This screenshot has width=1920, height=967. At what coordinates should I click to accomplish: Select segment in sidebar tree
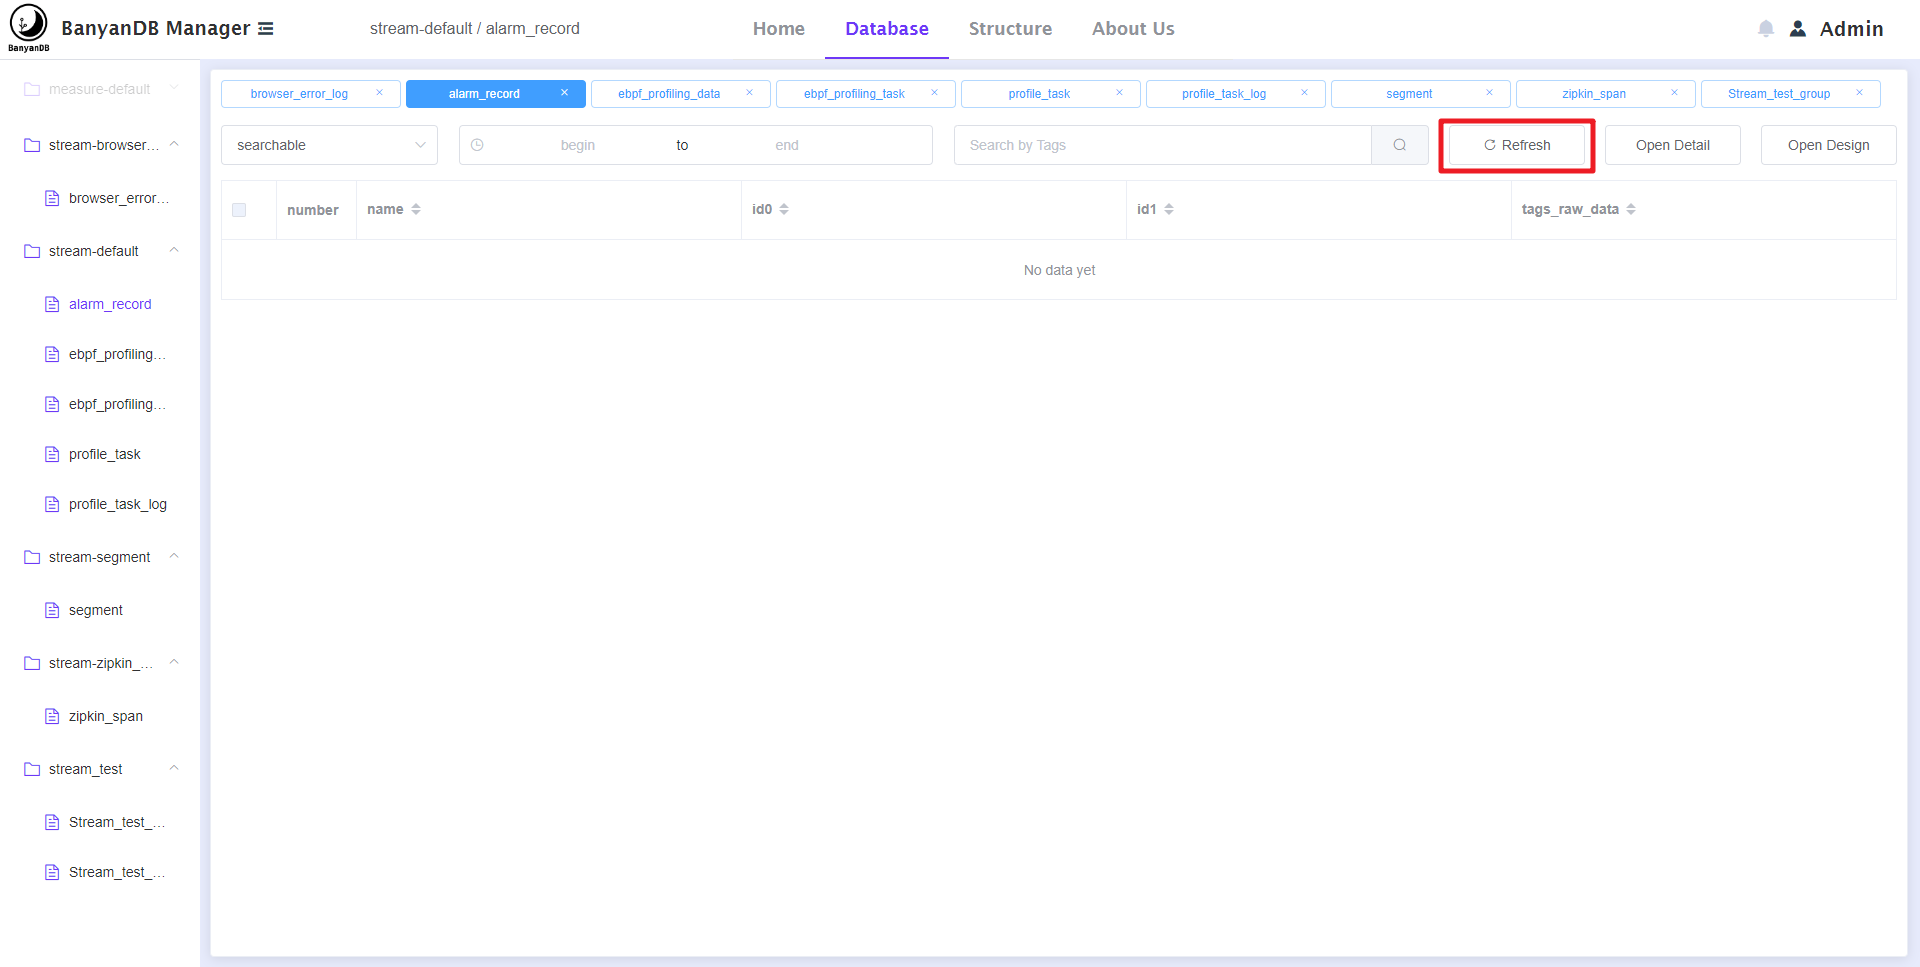click(96, 610)
